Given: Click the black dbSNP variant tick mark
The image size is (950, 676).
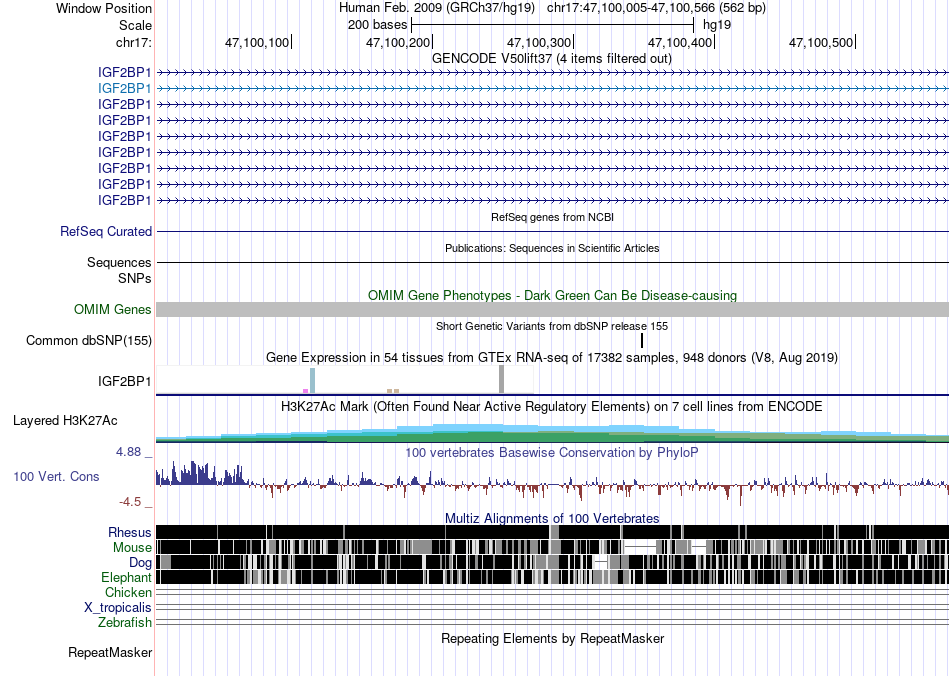Looking at the screenshot, I should pyautogui.click(x=642, y=340).
